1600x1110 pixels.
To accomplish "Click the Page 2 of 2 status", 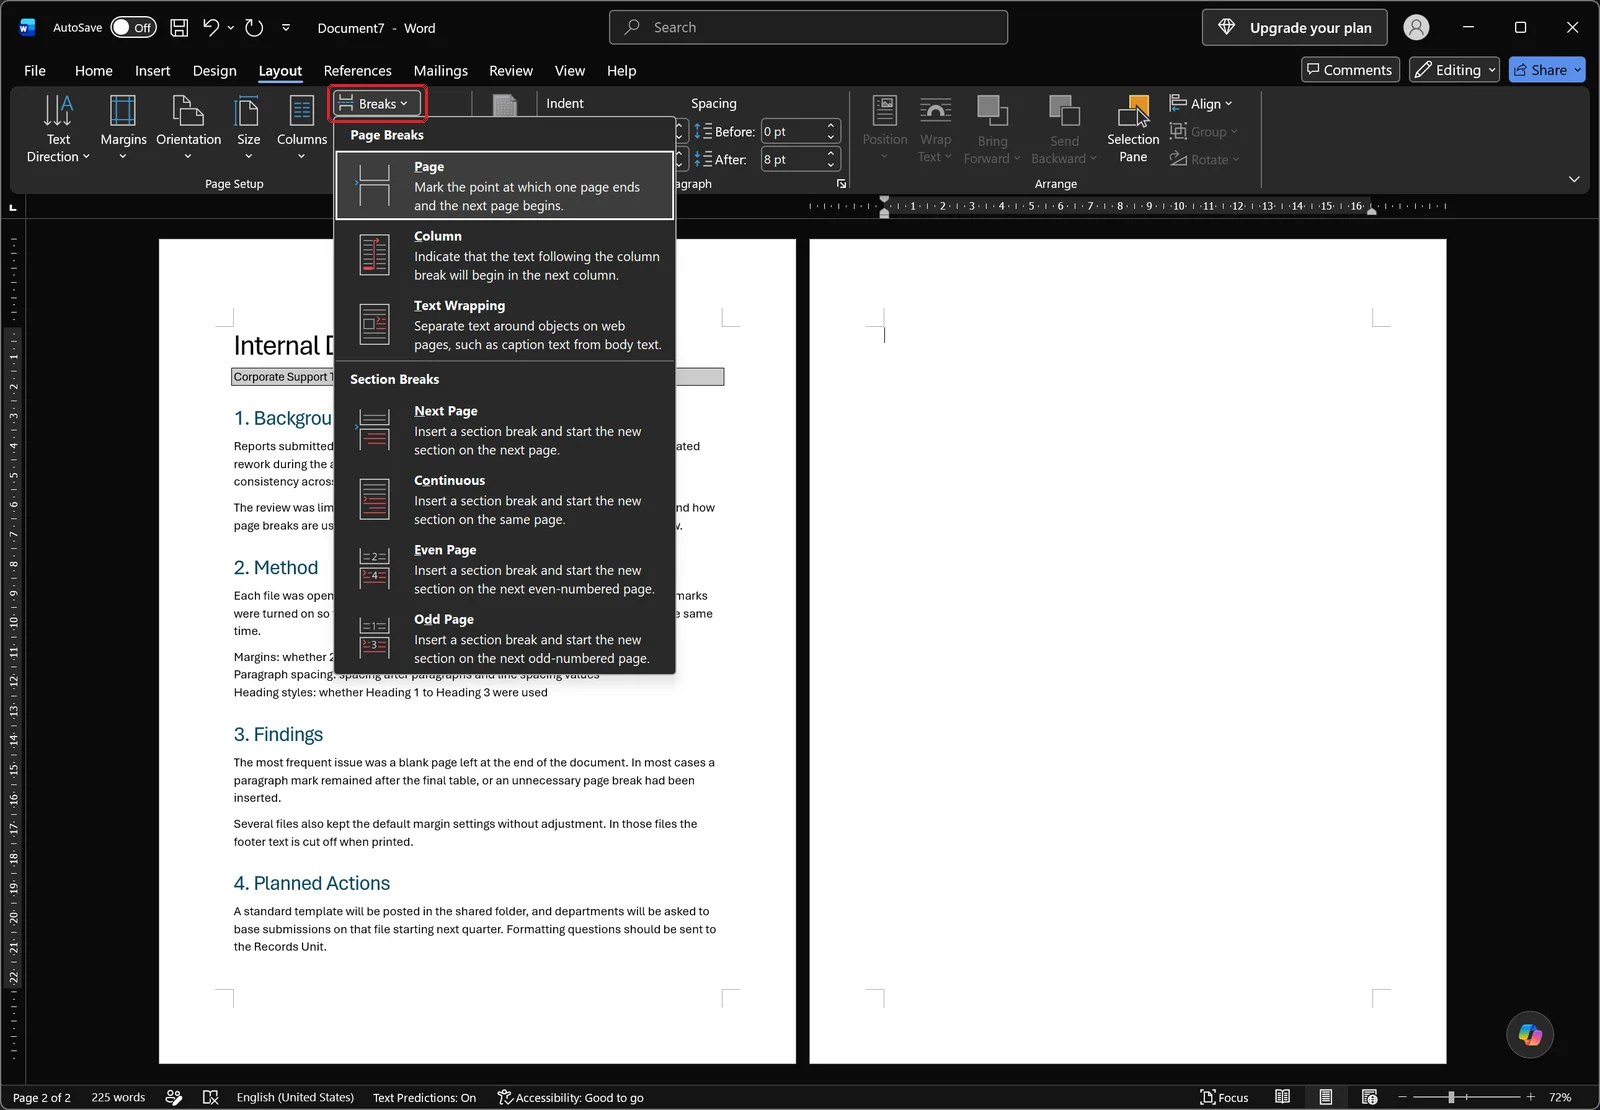I will click(x=41, y=1097).
